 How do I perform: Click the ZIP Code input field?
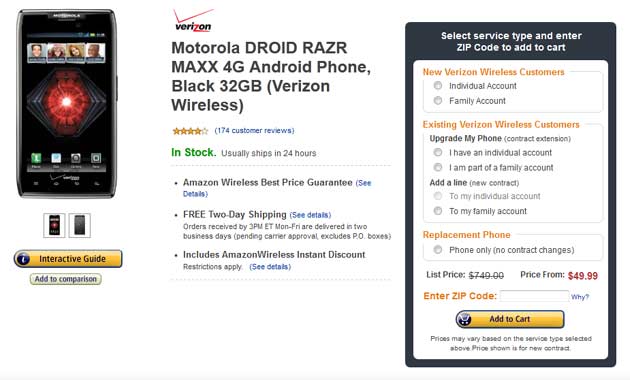534,296
